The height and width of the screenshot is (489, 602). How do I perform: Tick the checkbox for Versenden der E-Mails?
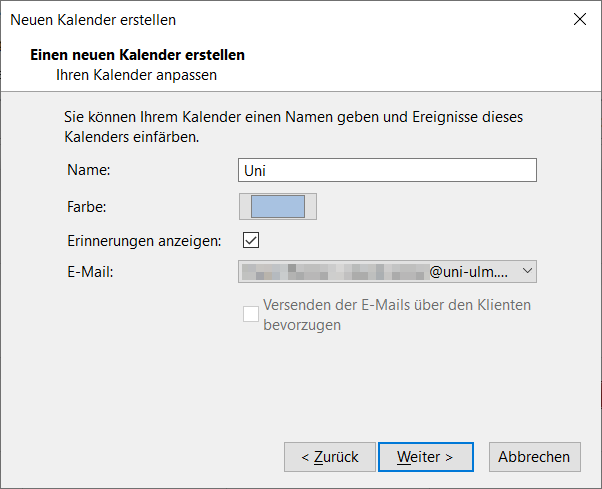point(251,314)
